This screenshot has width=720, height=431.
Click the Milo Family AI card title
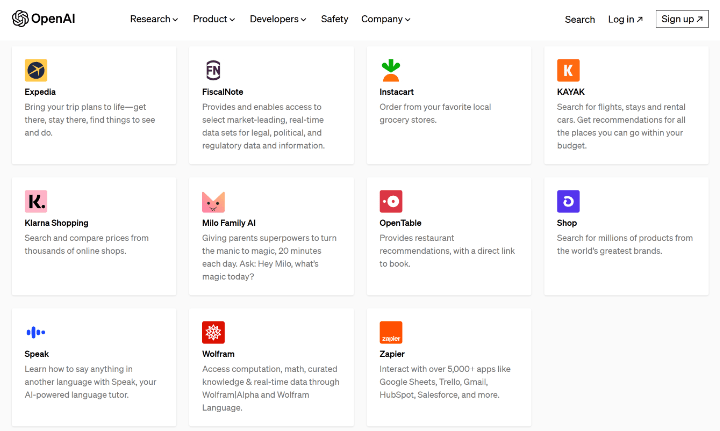(x=229, y=223)
